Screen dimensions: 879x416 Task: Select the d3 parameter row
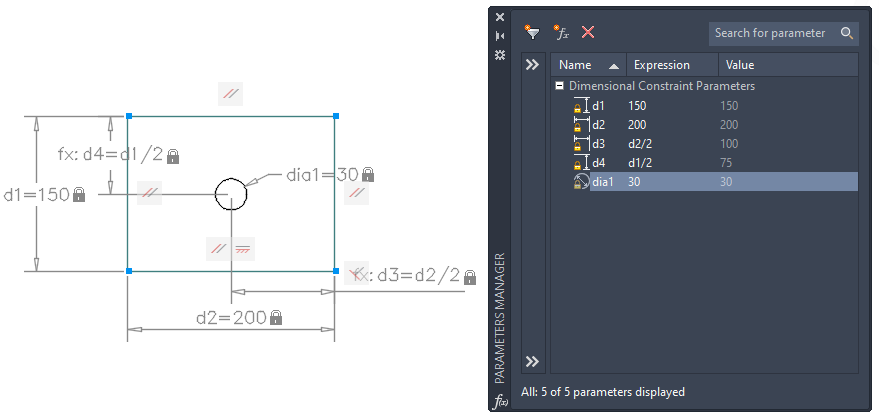click(x=715, y=144)
